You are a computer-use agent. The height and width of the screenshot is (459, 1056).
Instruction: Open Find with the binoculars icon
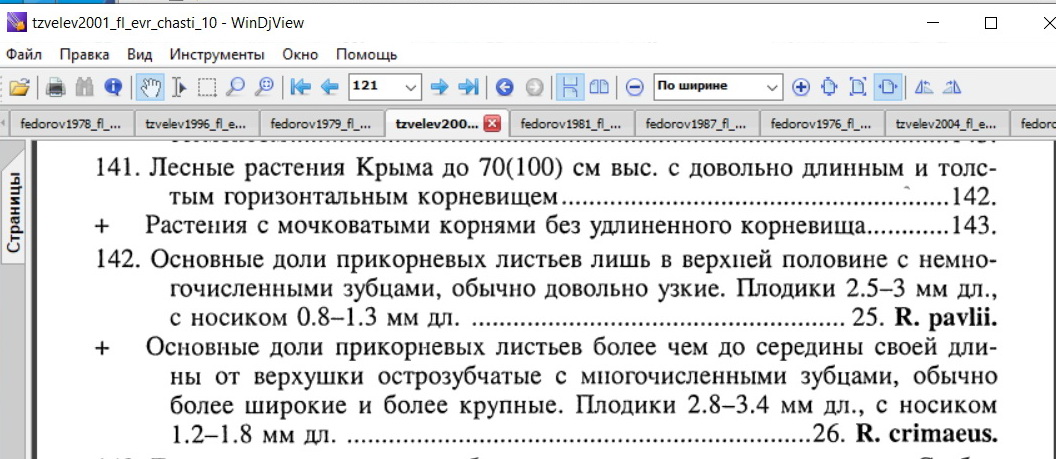click(x=84, y=87)
